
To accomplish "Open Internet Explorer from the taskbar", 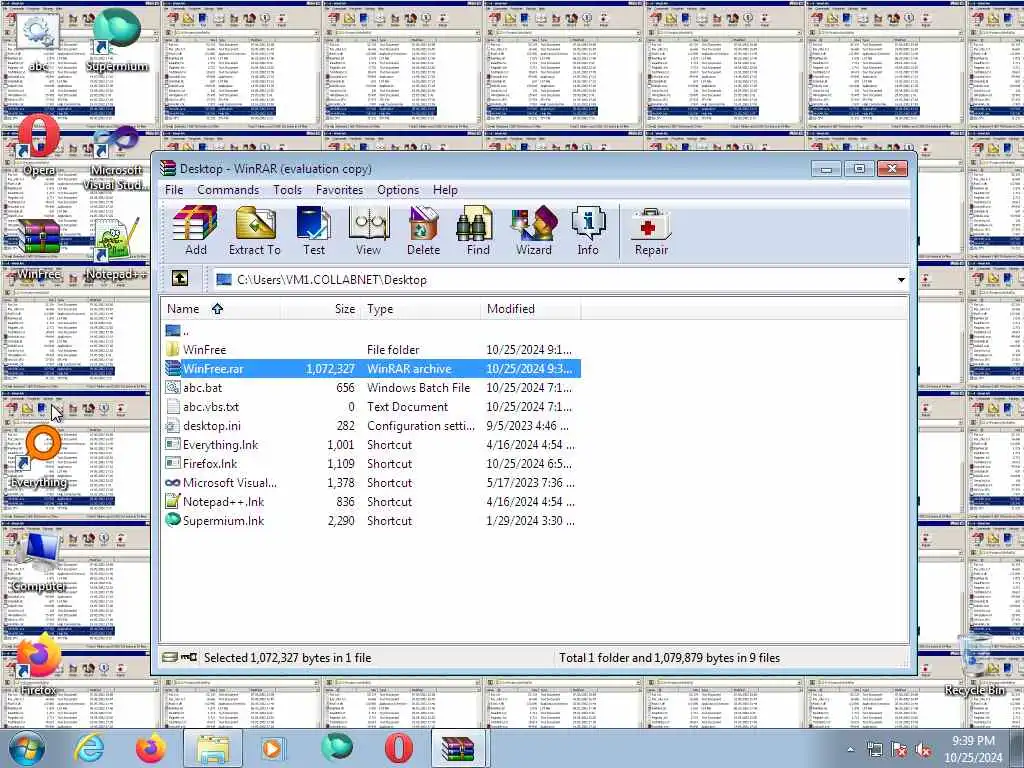I will (89, 748).
